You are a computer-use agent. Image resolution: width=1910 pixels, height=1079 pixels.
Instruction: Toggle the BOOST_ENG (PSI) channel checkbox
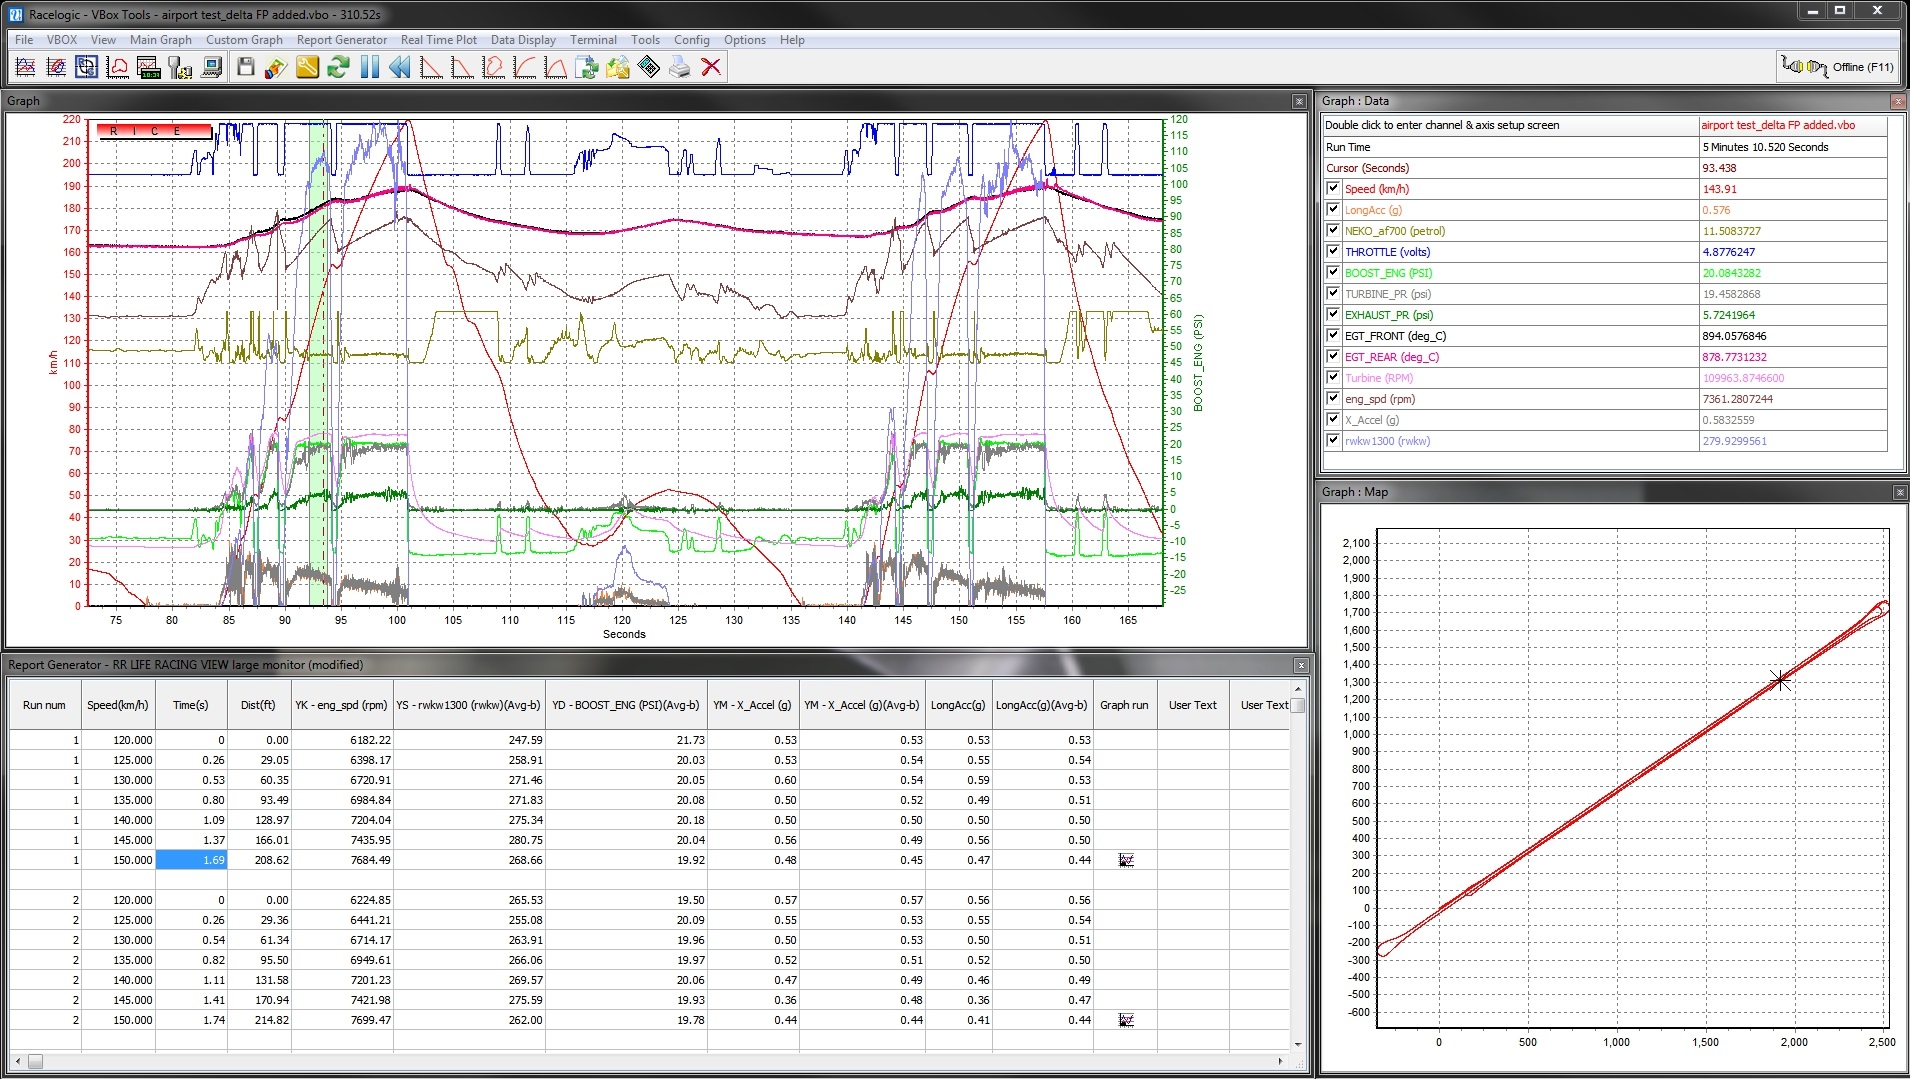click(1333, 273)
